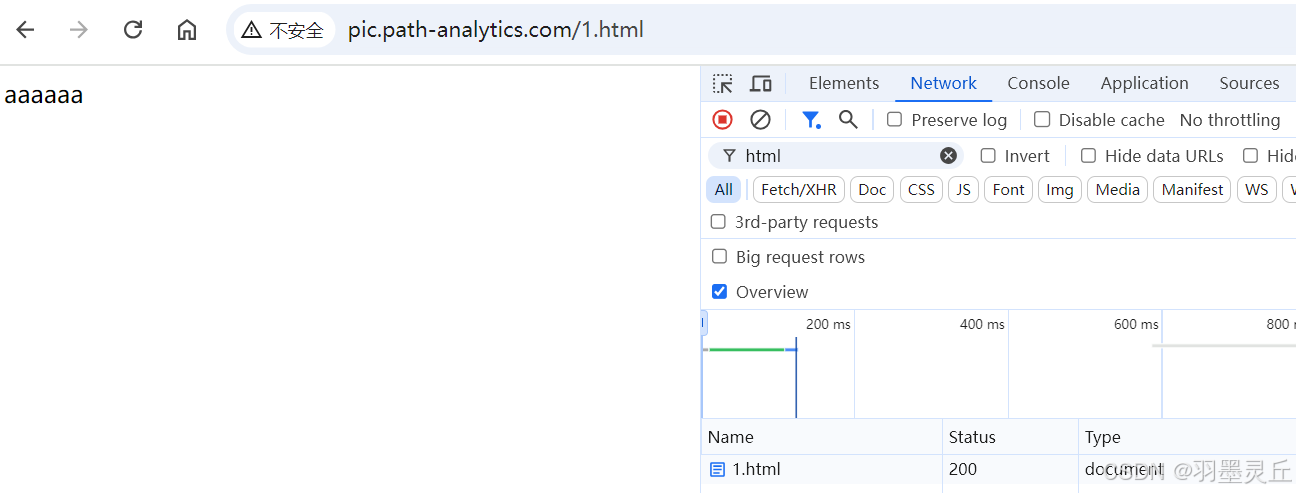
Task: Filter requests by Fetch/XHR type
Action: pos(798,190)
